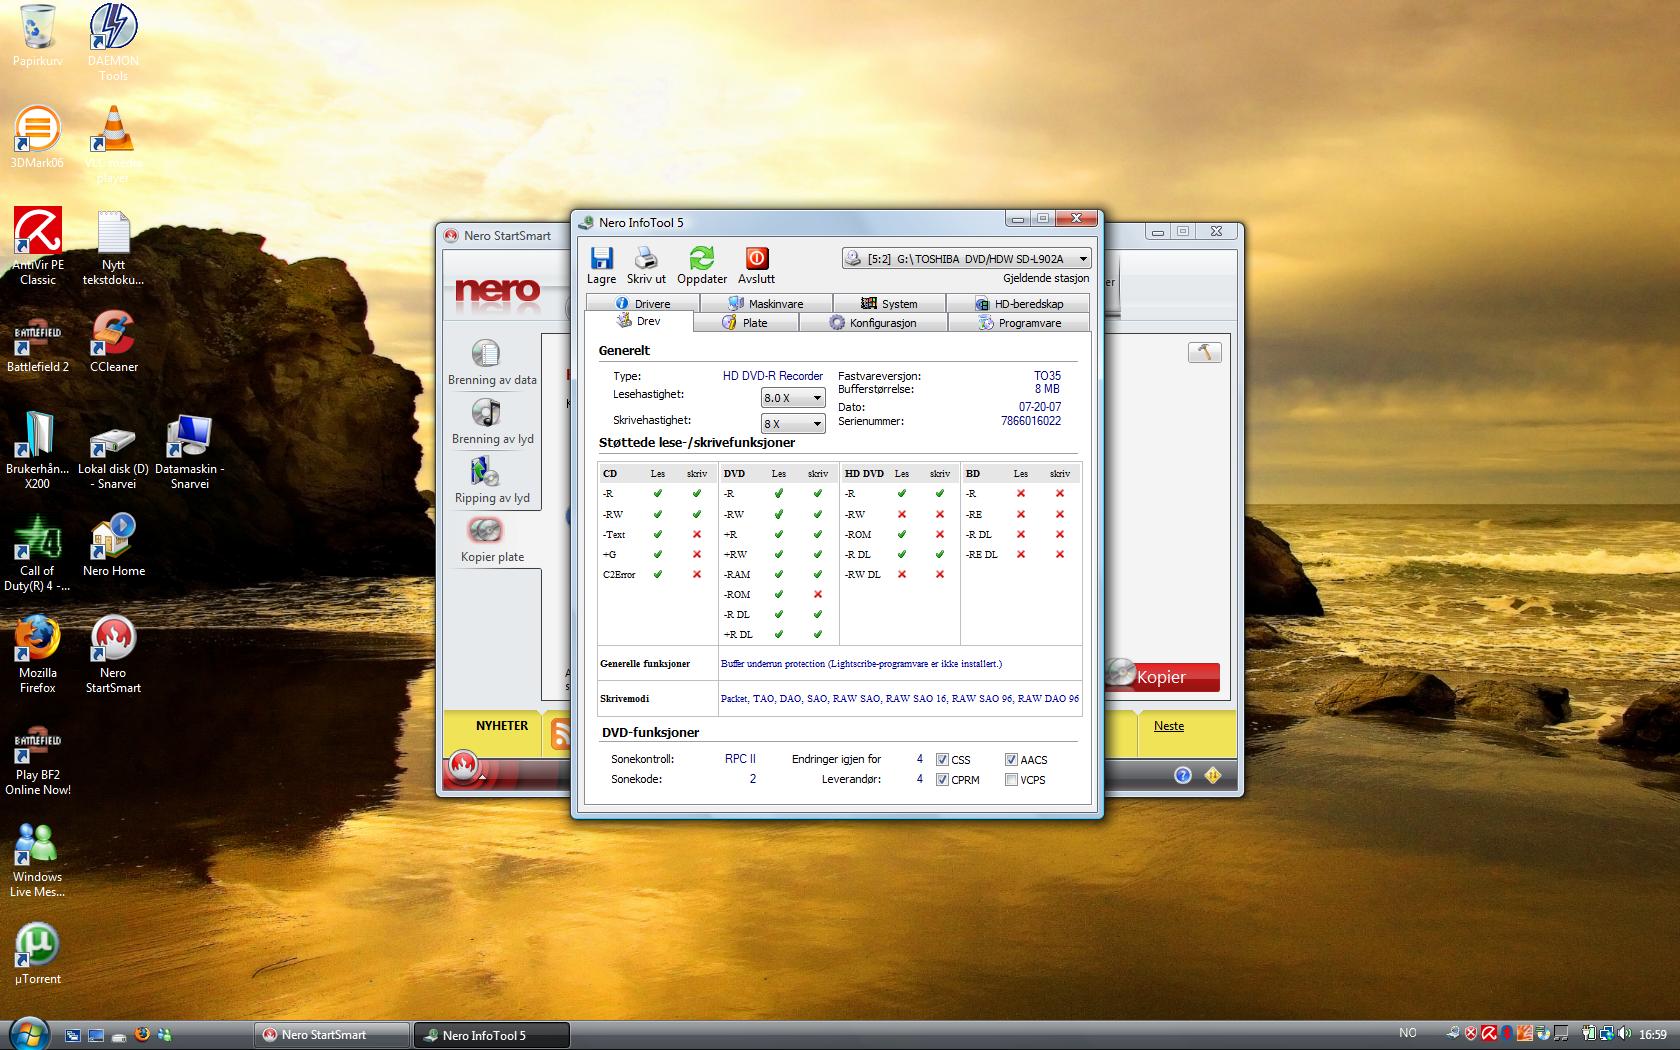This screenshot has width=1680, height=1050.
Task: Open Brenning av data in StartSmart
Action: point(492,362)
